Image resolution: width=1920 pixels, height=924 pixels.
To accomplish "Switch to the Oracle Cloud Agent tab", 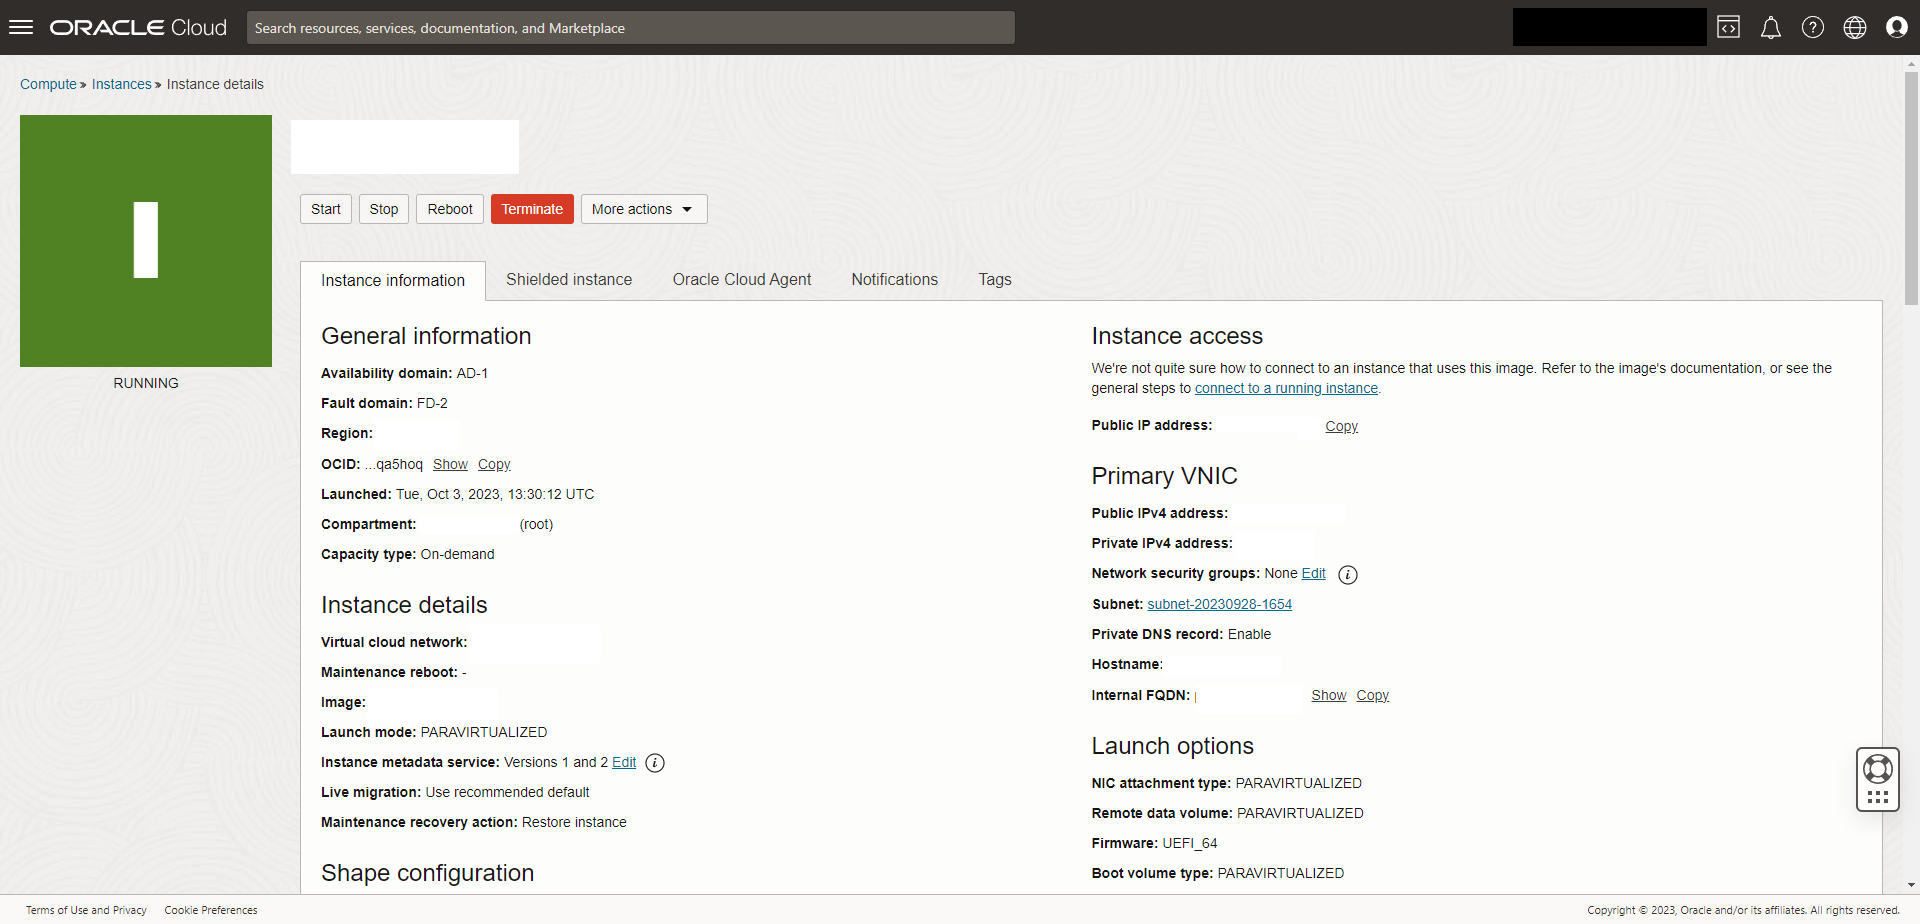I will (741, 280).
